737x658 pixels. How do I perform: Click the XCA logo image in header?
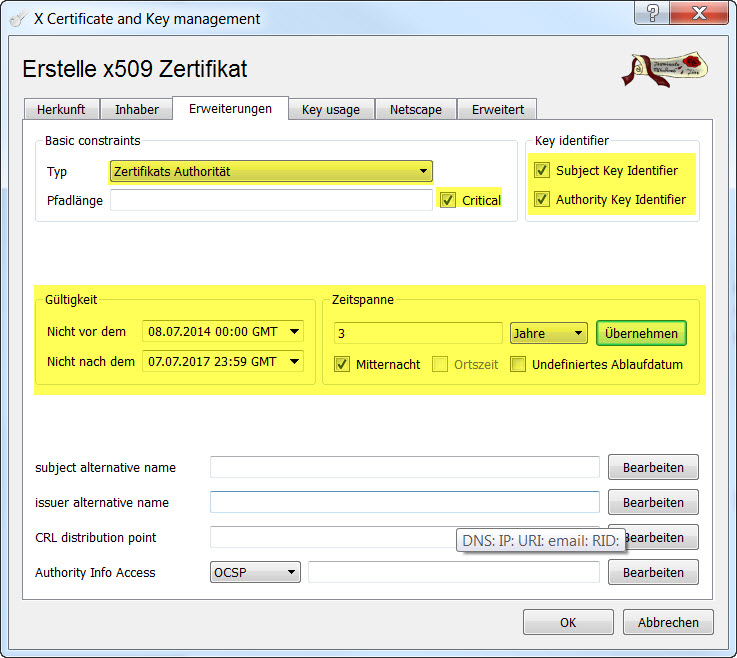(664, 70)
